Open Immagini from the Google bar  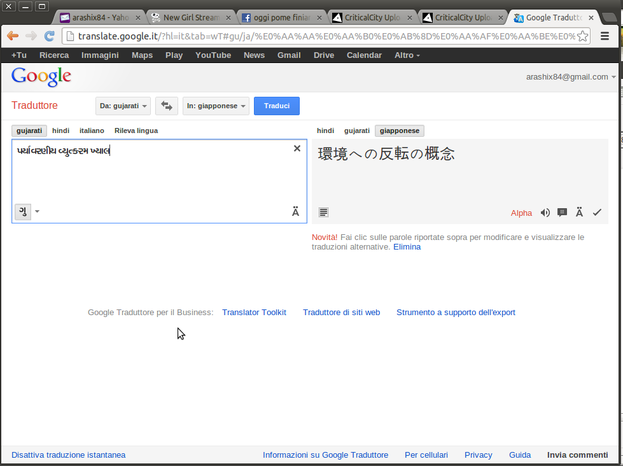click(x=100, y=55)
